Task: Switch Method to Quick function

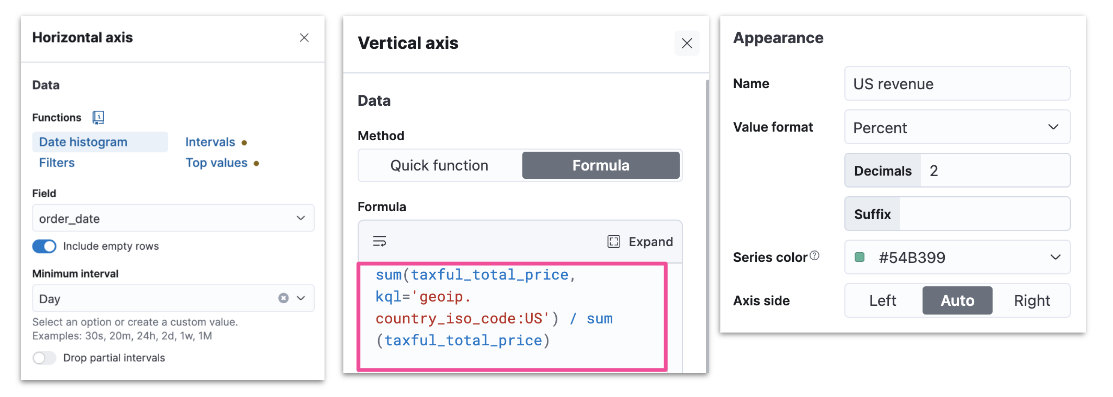Action: 439,165
